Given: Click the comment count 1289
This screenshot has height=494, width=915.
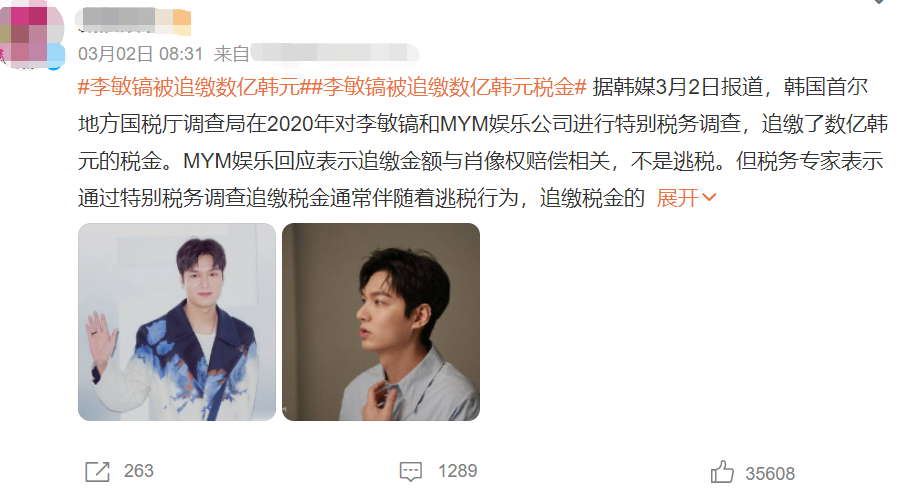Looking at the screenshot, I should [458, 471].
